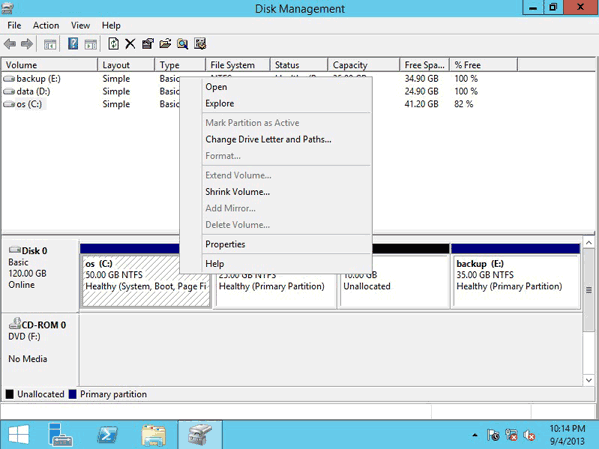Choose Properties in the context menu
The height and width of the screenshot is (449, 599).
276,244
